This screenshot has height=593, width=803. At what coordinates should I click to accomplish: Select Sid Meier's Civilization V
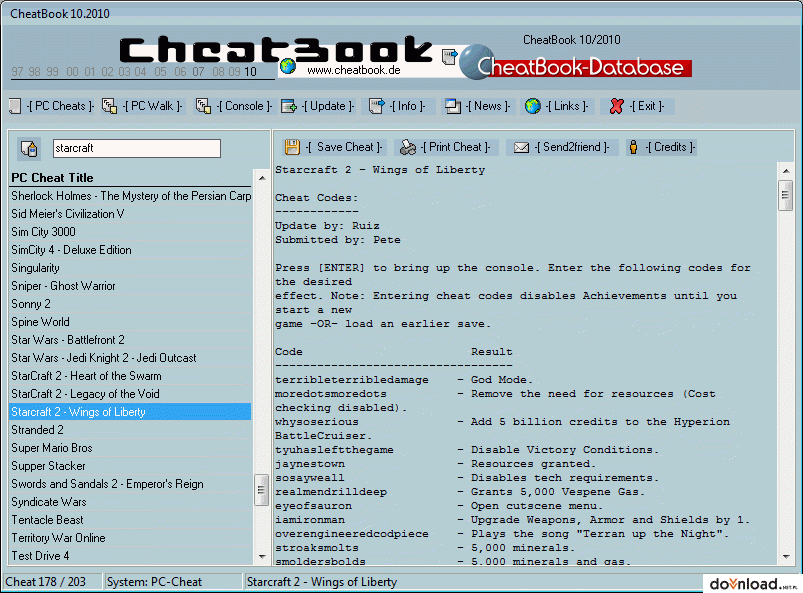coord(131,214)
